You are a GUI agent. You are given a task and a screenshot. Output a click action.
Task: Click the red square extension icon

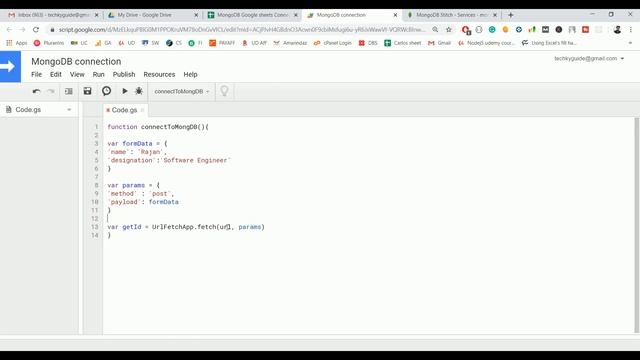(585, 29)
